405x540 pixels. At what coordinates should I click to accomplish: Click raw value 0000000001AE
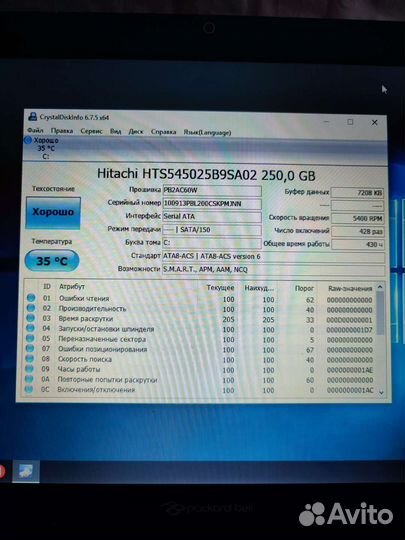tap(350, 370)
